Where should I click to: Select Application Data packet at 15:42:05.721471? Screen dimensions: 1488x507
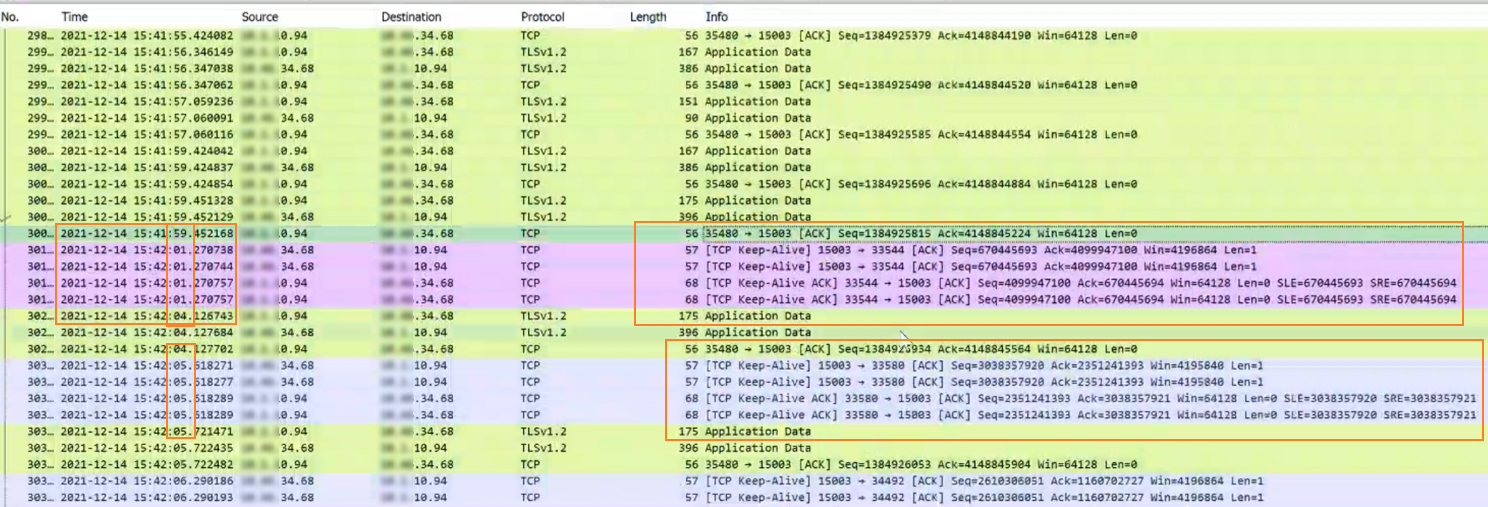744,431
